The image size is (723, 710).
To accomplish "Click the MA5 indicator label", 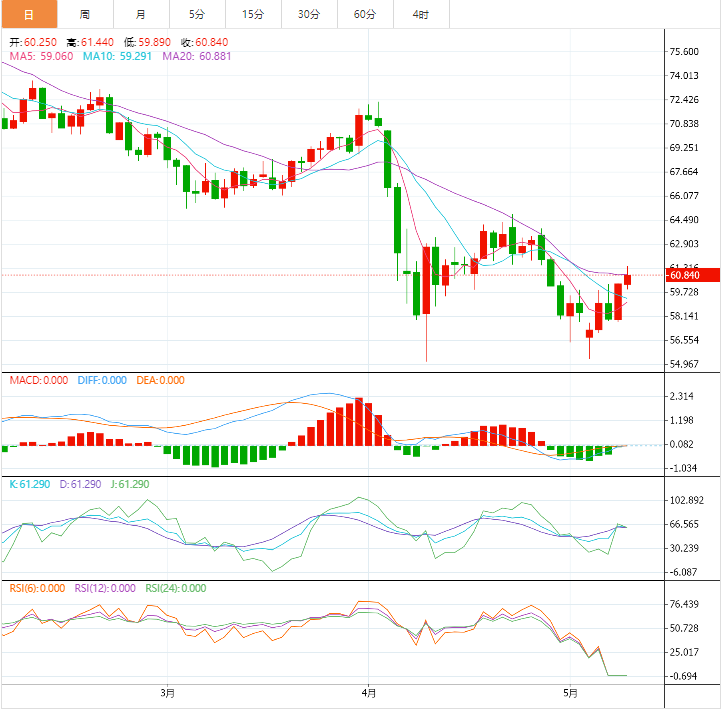I will 41,57.
